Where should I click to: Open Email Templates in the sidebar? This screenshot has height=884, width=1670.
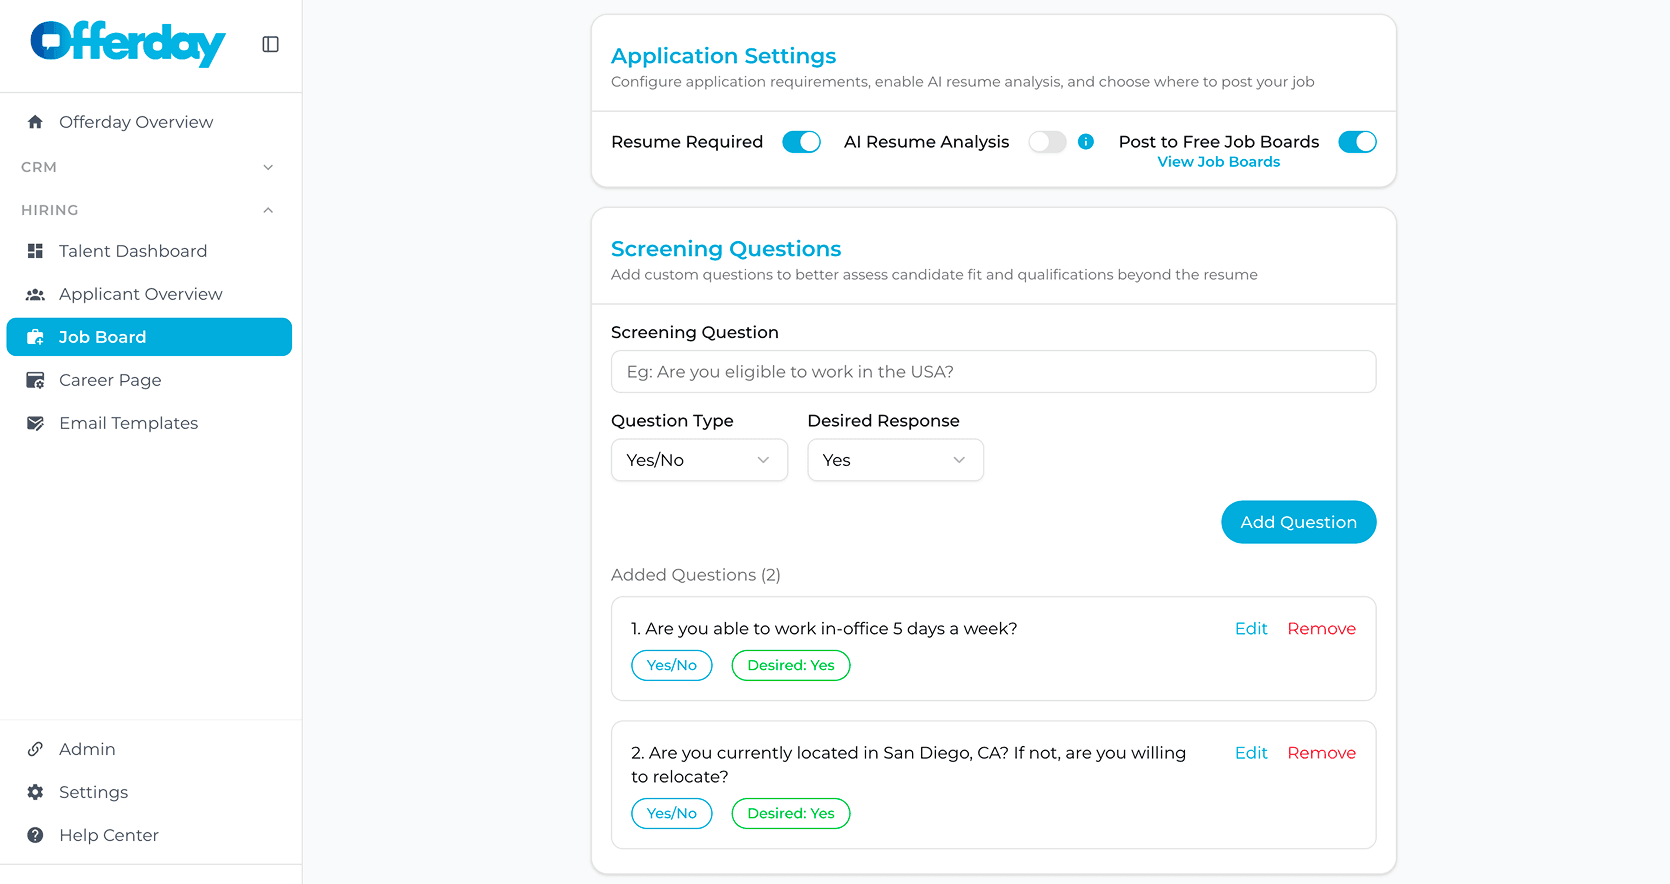(149, 423)
